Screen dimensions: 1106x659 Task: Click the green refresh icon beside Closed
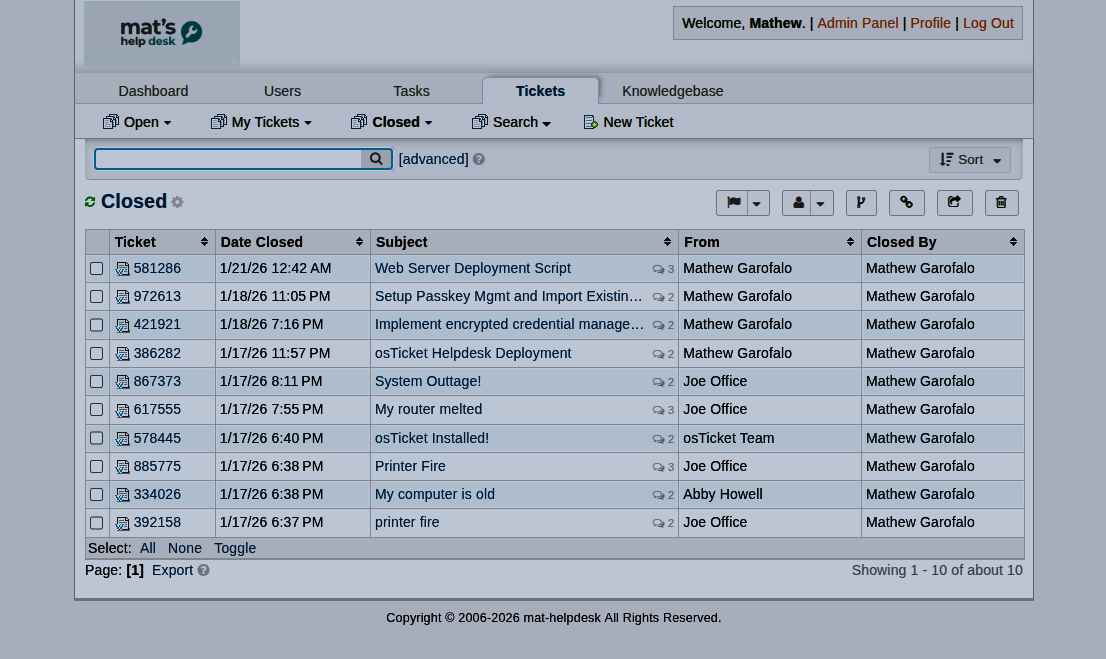pyautogui.click(x=90, y=202)
